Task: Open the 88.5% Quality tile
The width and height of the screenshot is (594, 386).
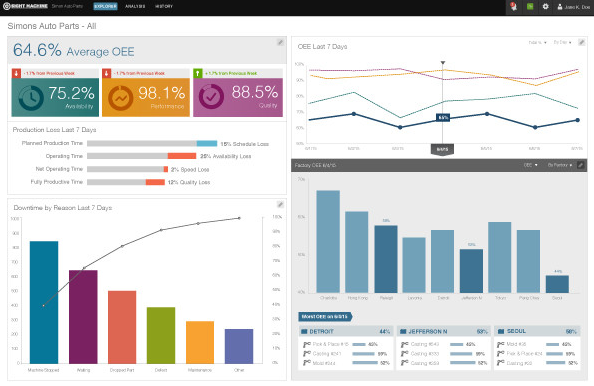Action: click(238, 97)
